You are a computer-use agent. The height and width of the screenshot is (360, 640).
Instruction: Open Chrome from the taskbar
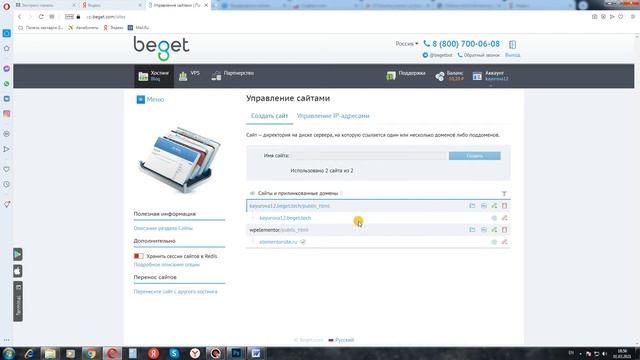tap(91, 353)
